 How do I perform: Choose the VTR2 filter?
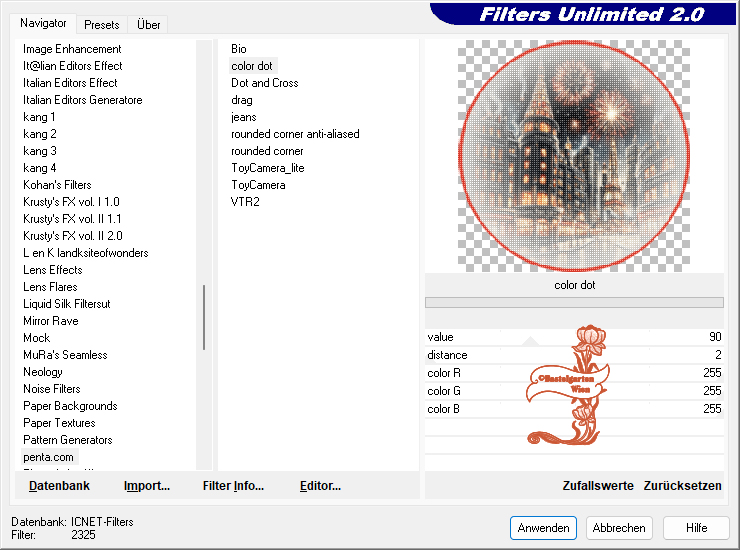pyautogui.click(x=245, y=202)
